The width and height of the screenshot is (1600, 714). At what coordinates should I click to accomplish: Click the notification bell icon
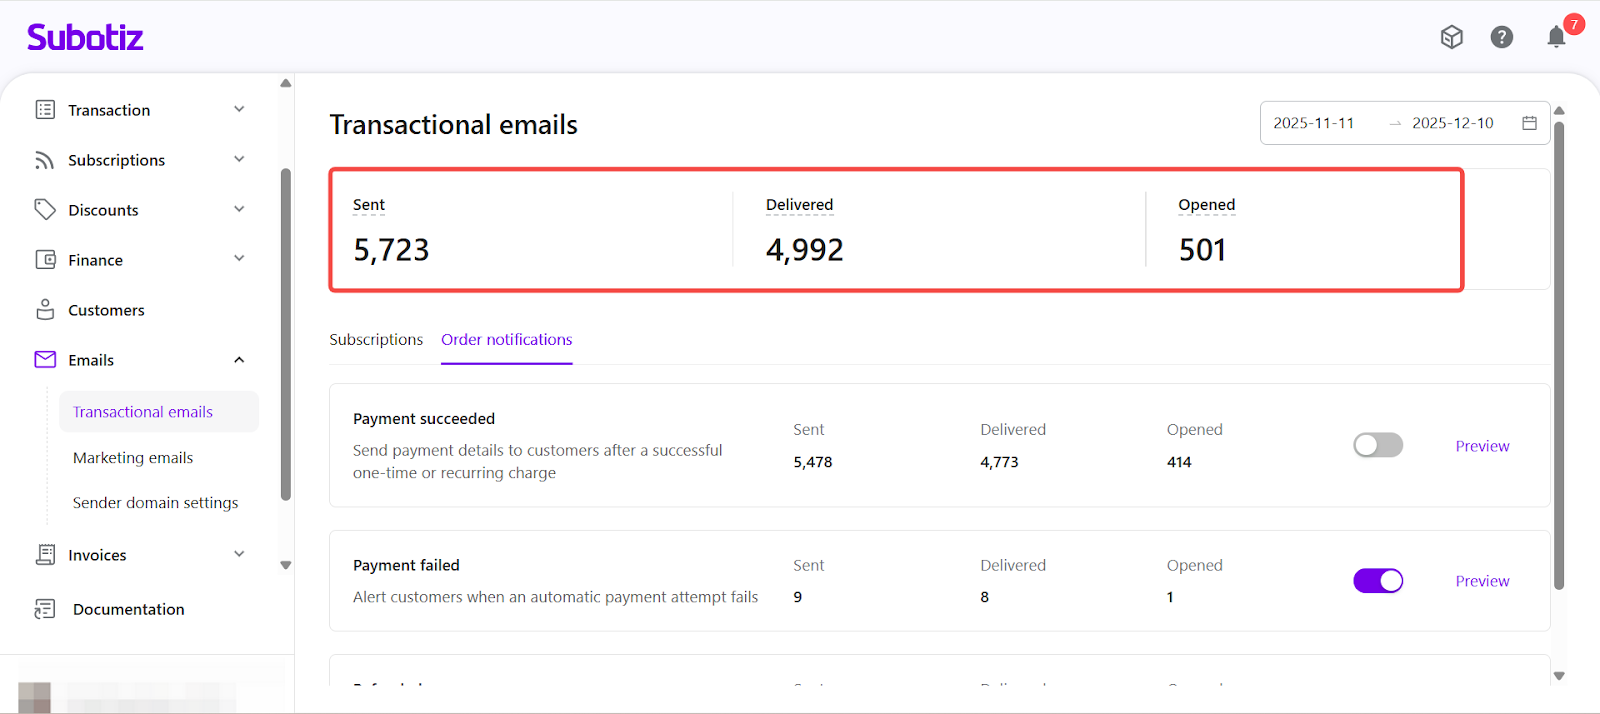click(x=1556, y=38)
